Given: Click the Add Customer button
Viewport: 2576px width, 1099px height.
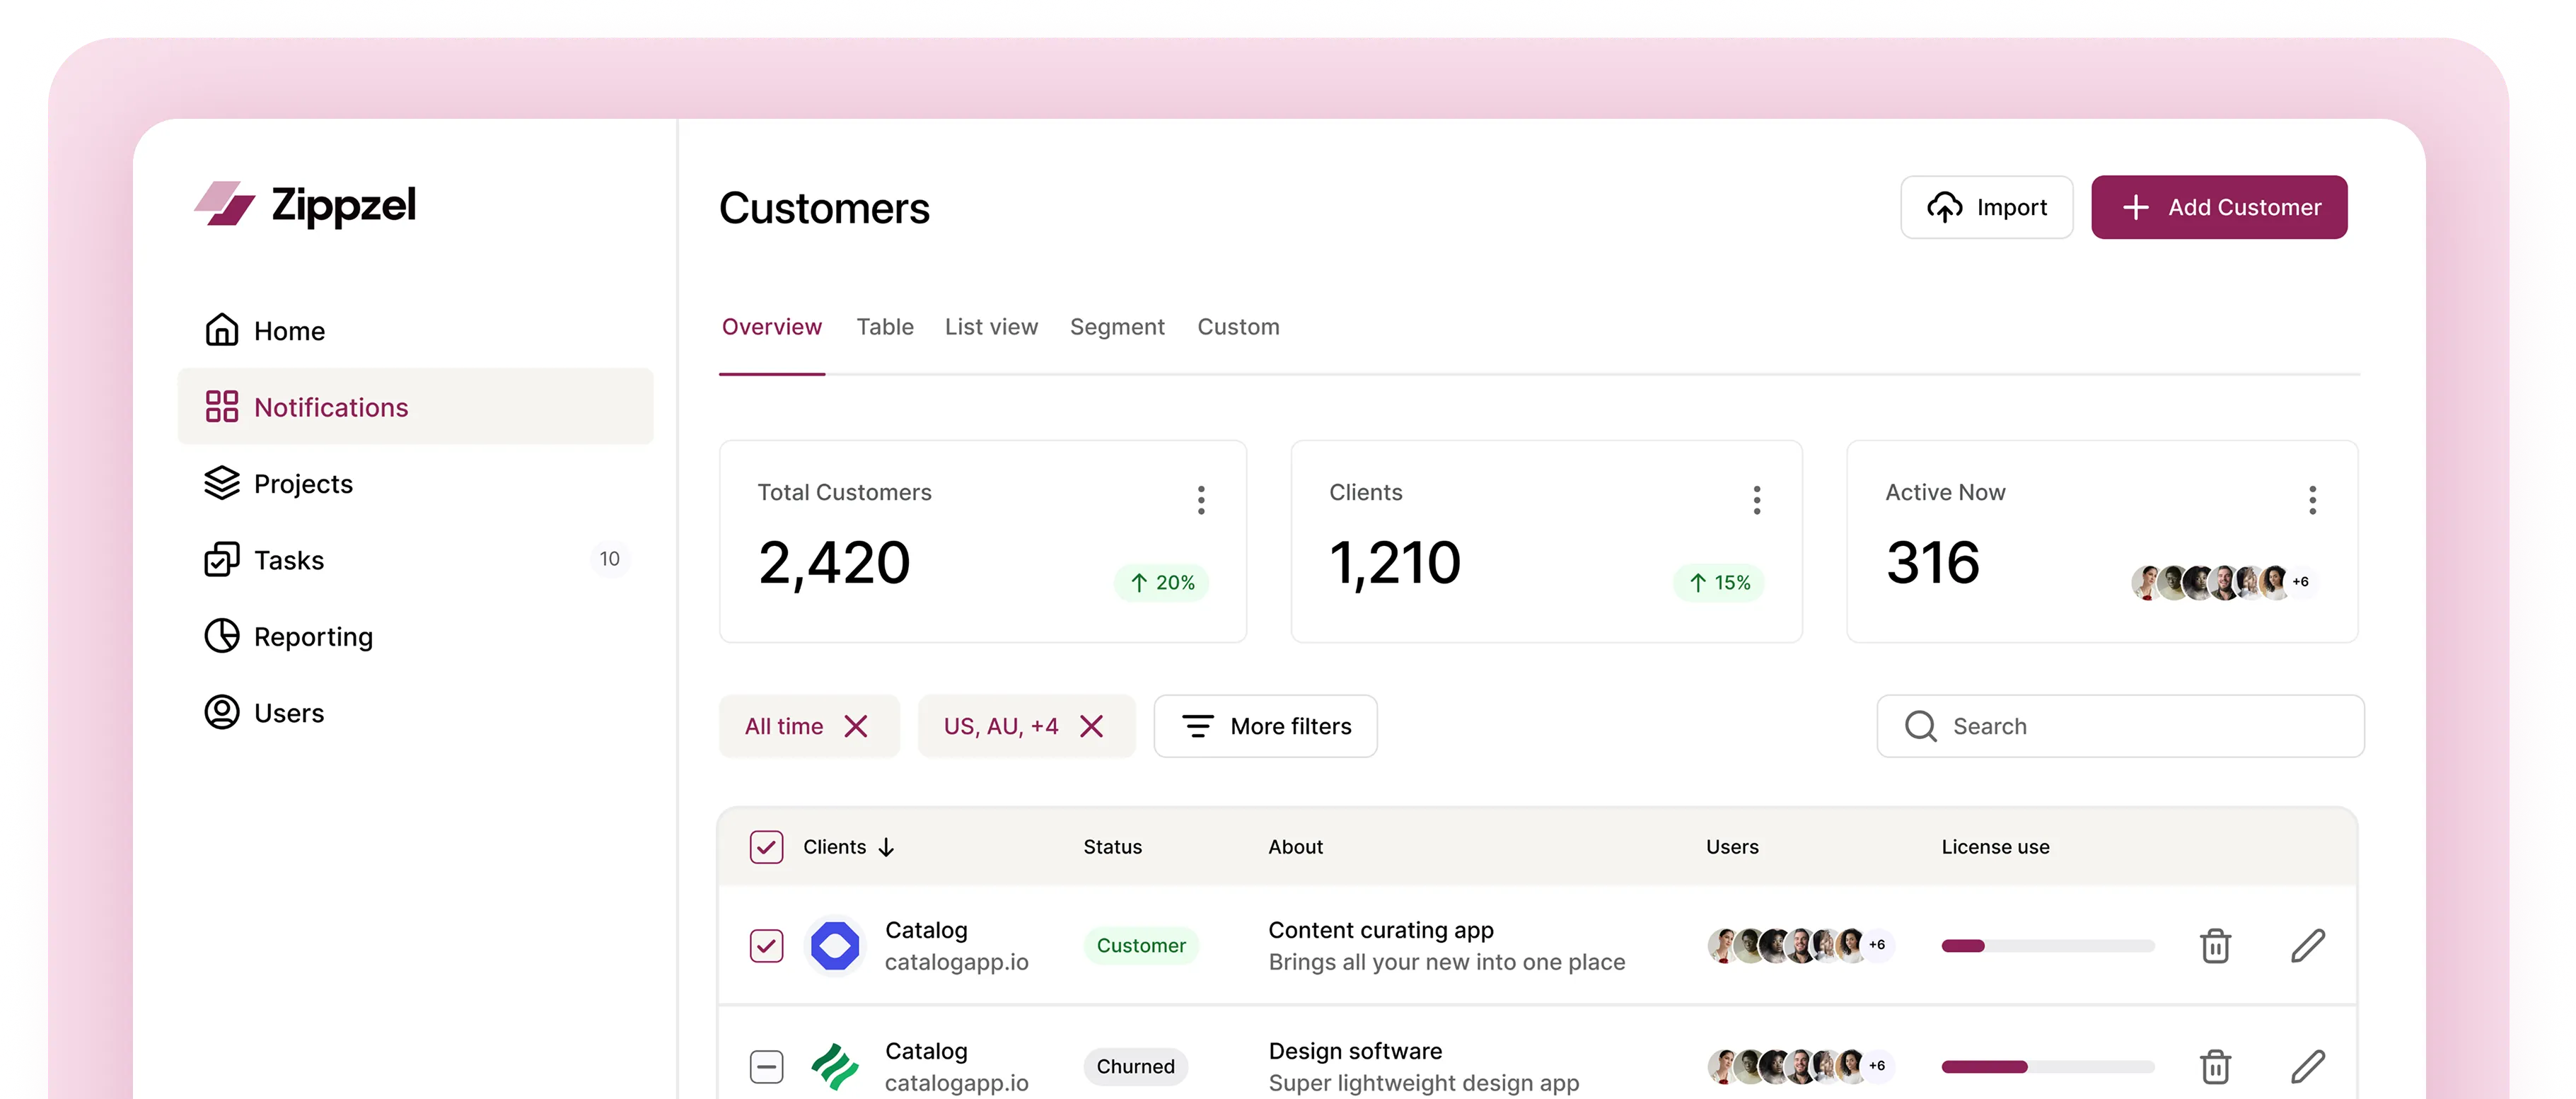Looking at the screenshot, I should click(x=2219, y=207).
